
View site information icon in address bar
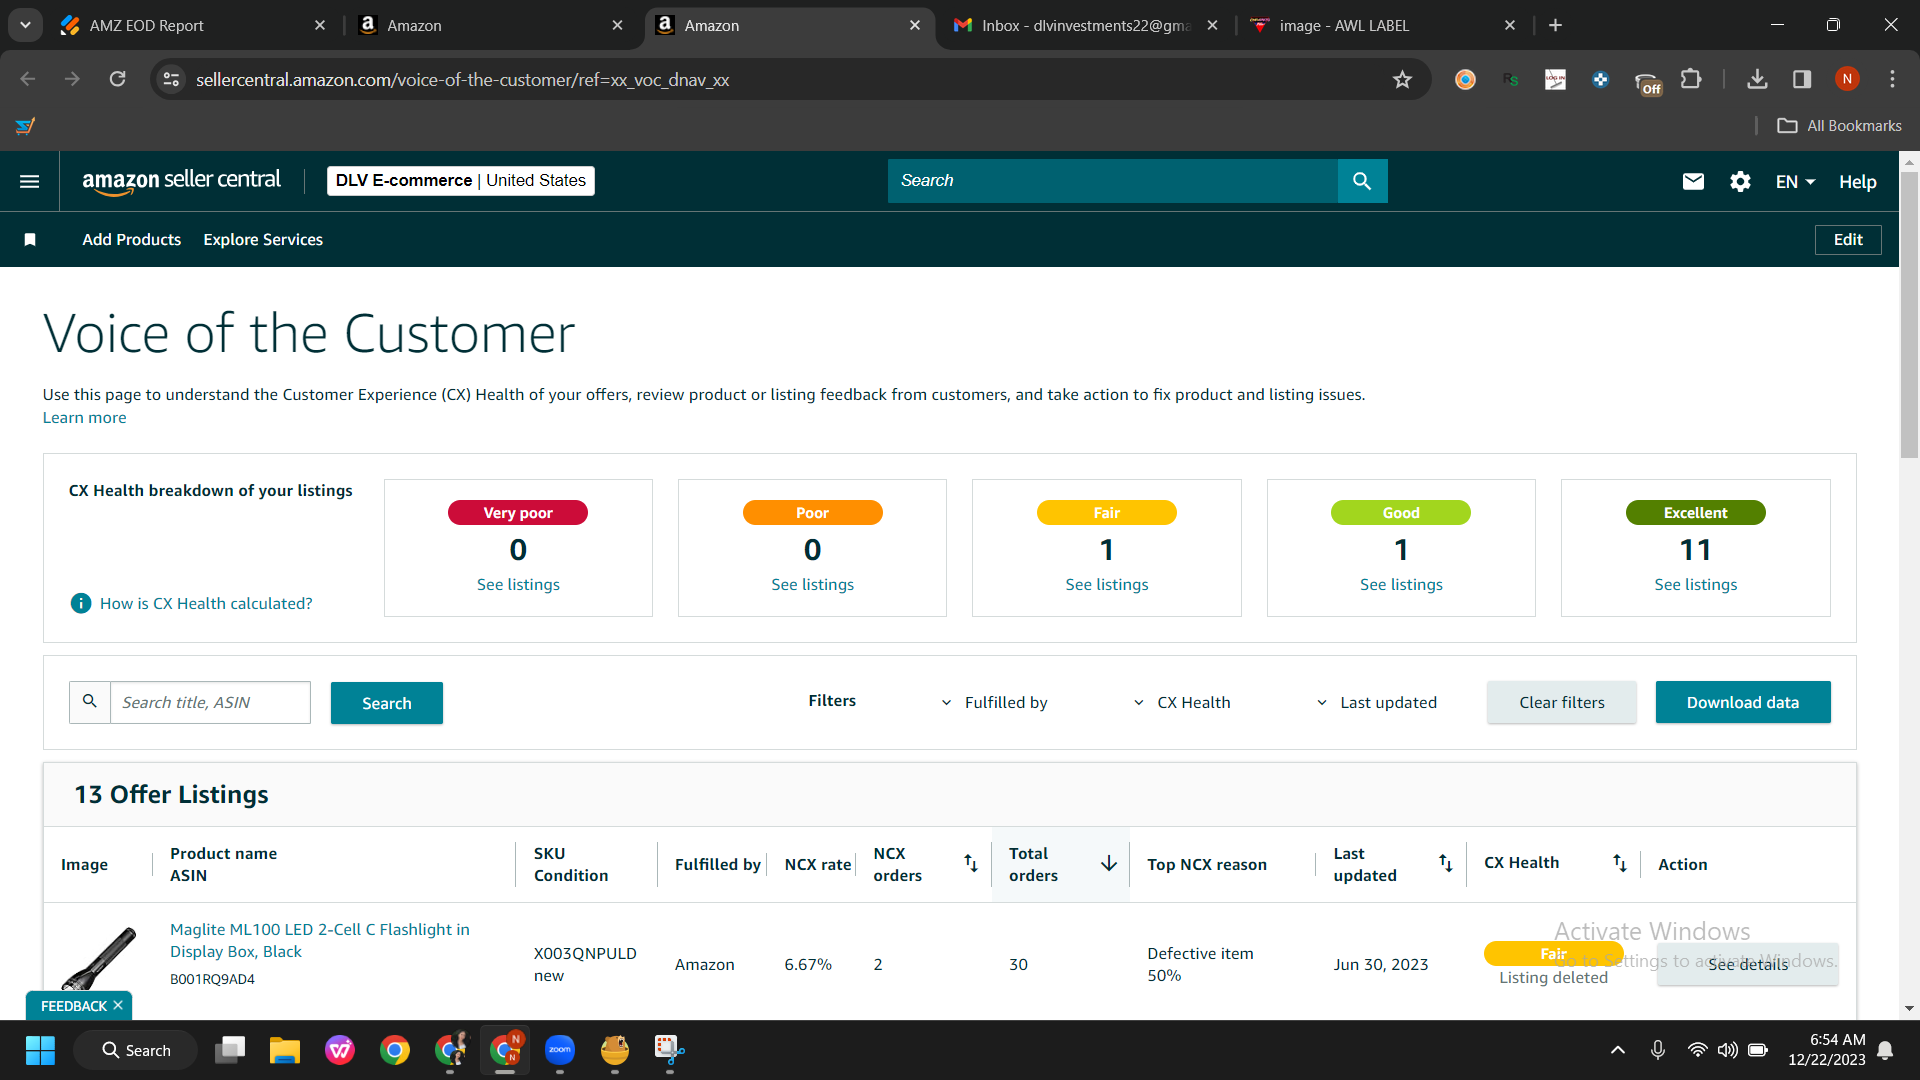(x=172, y=79)
